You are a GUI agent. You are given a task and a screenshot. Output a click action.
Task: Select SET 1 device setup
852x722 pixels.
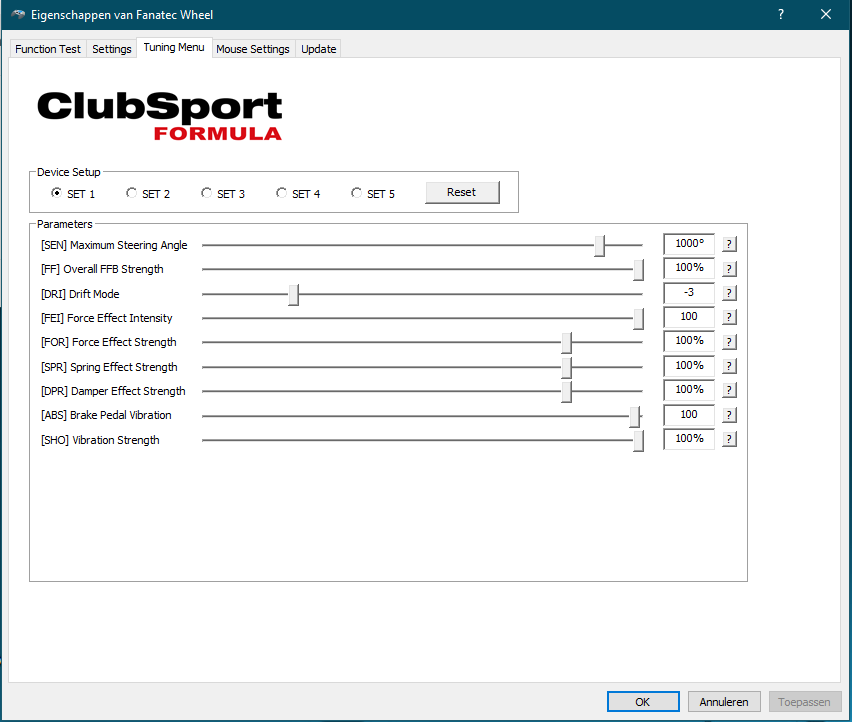click(73, 193)
